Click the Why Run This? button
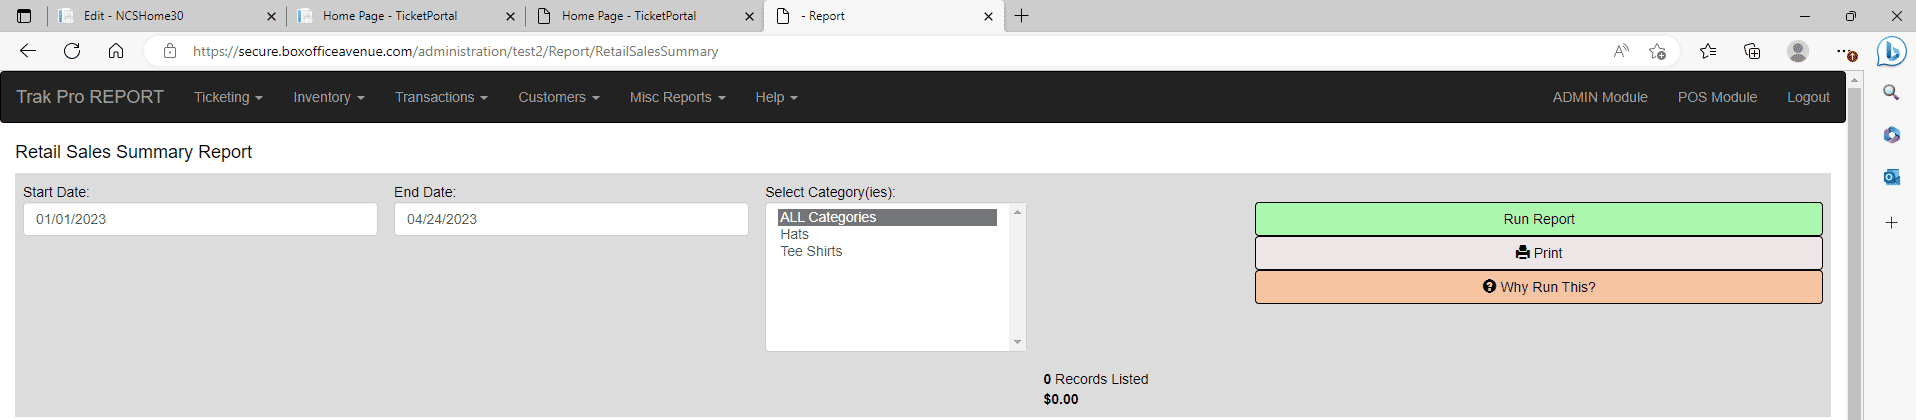The image size is (1916, 420). tap(1538, 287)
